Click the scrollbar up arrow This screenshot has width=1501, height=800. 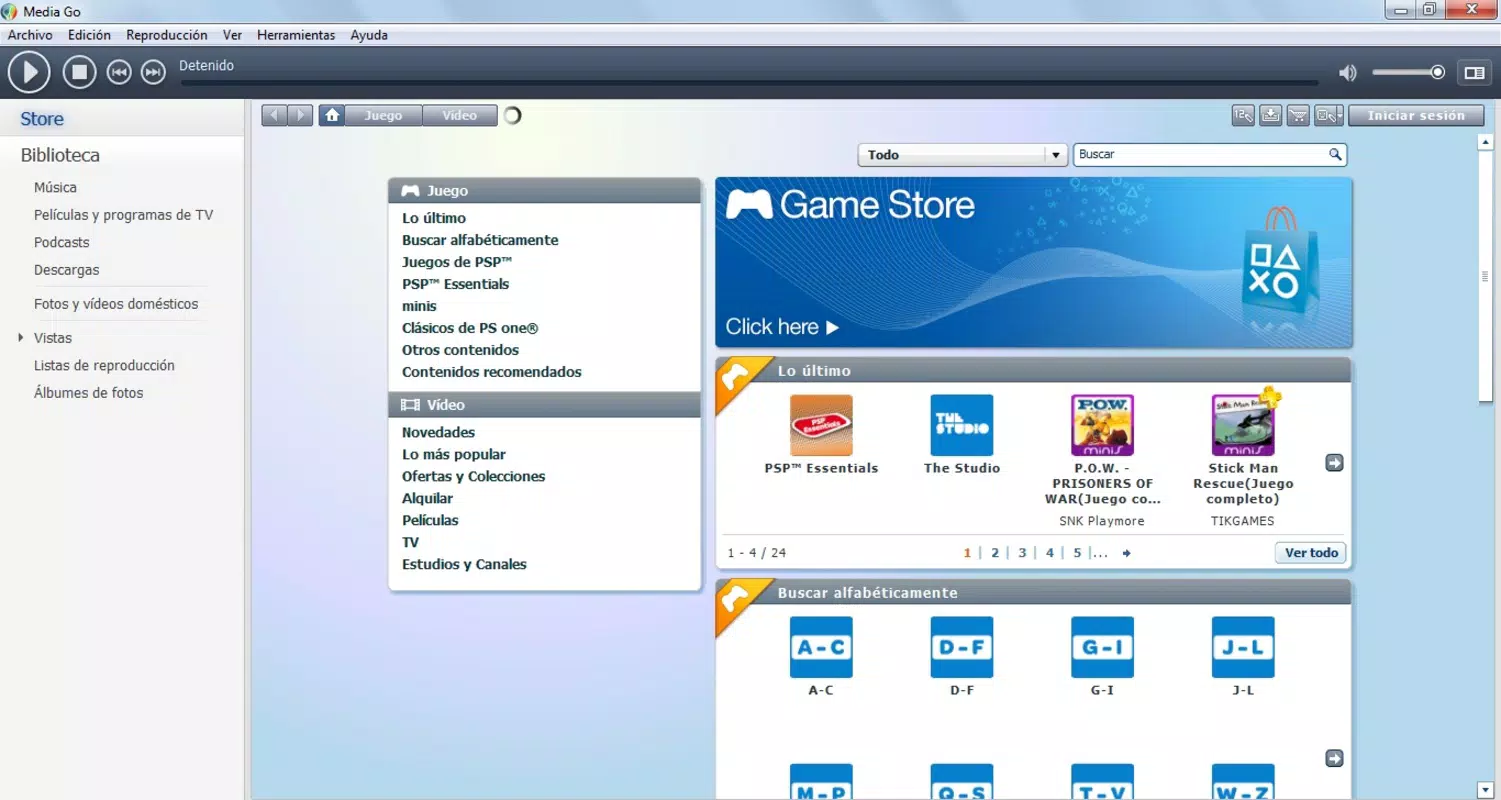1485,142
